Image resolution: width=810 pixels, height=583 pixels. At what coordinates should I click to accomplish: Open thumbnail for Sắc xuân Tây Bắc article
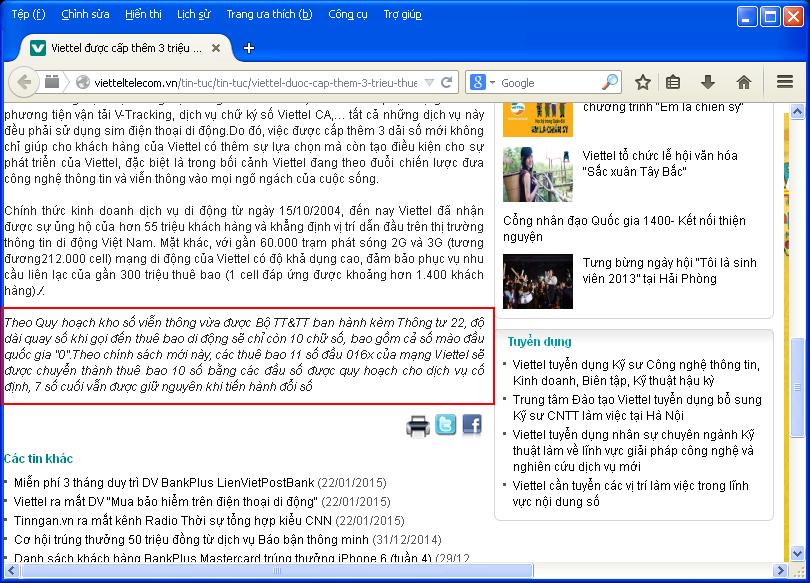tap(538, 174)
